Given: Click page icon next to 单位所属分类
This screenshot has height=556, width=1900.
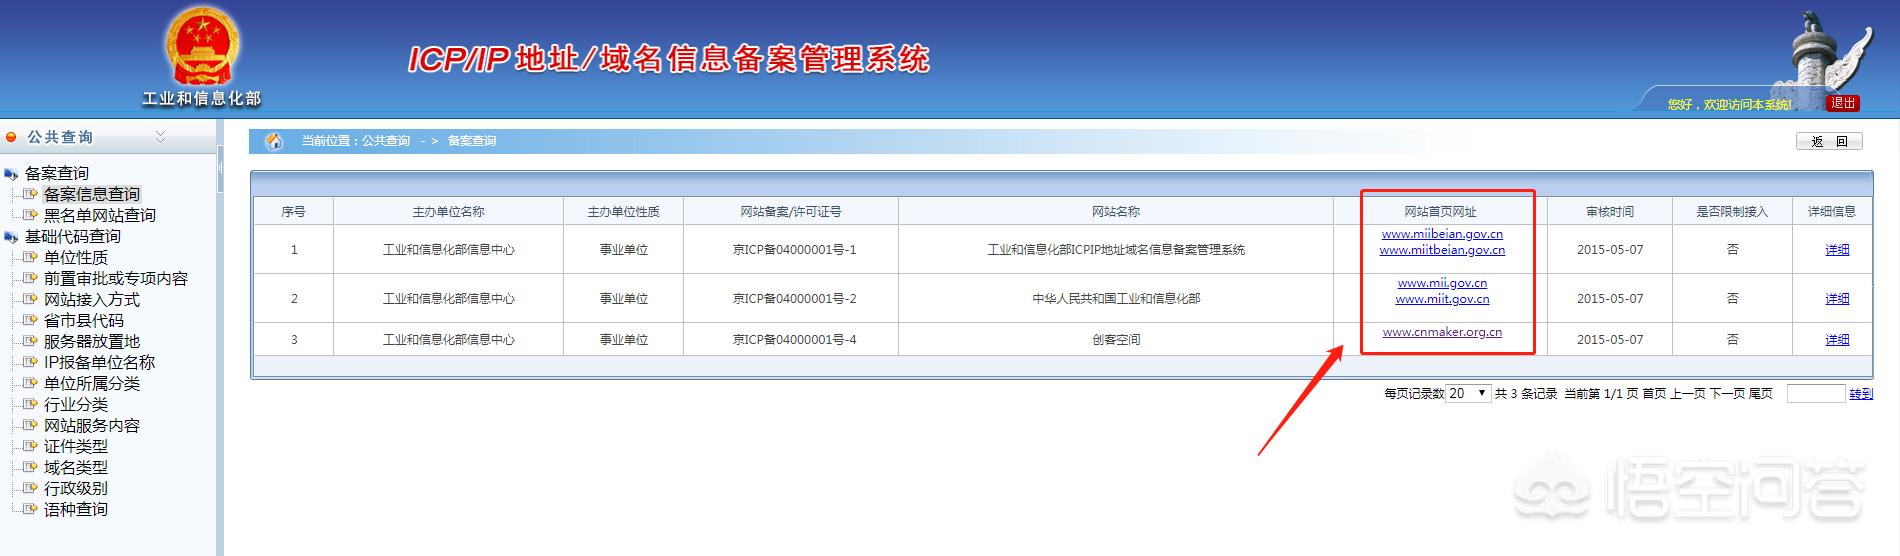Looking at the screenshot, I should (30, 383).
